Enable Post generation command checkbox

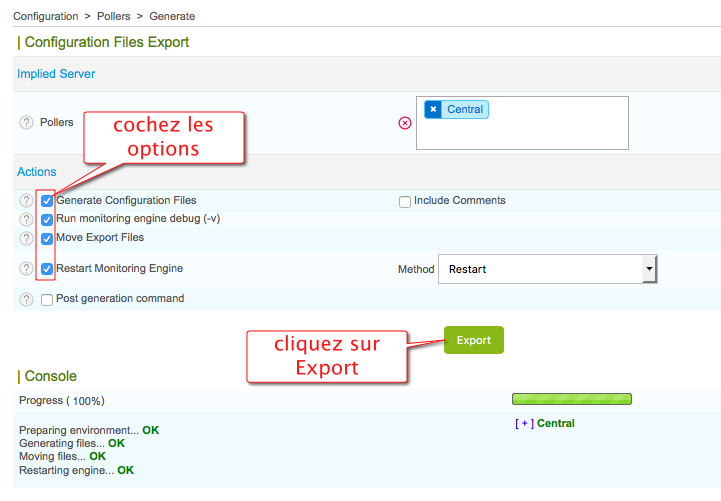pos(47,300)
